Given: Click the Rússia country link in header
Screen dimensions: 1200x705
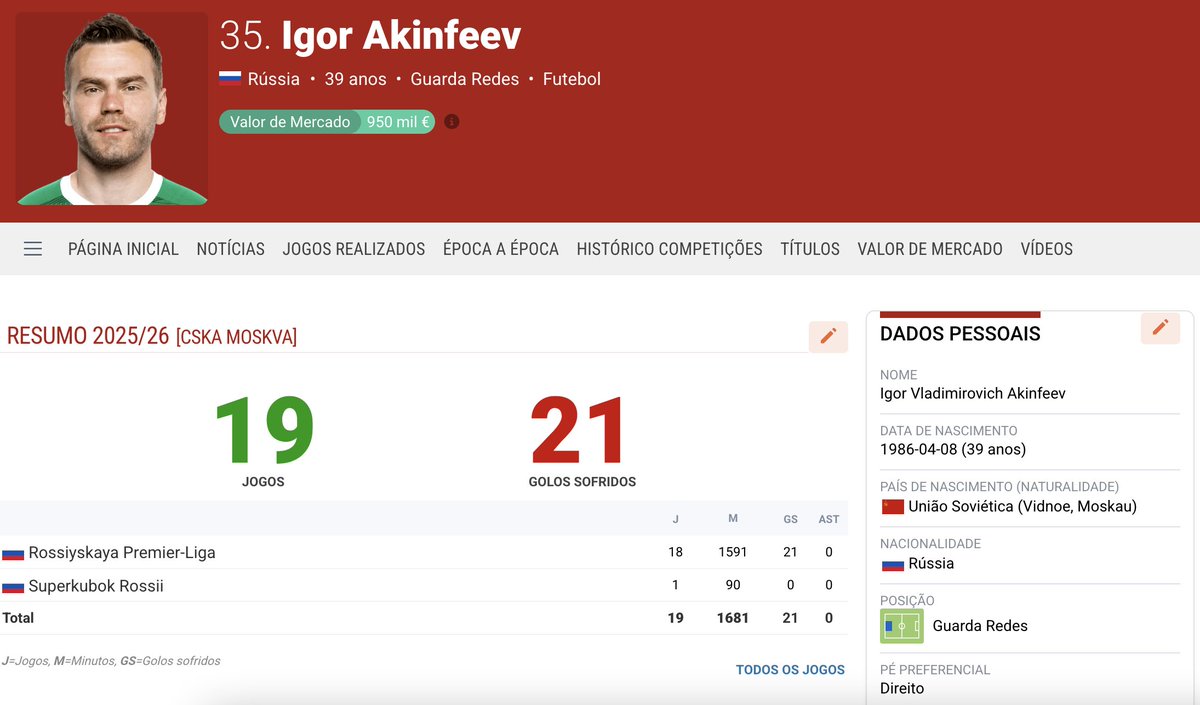Looking at the screenshot, I should tap(273, 79).
